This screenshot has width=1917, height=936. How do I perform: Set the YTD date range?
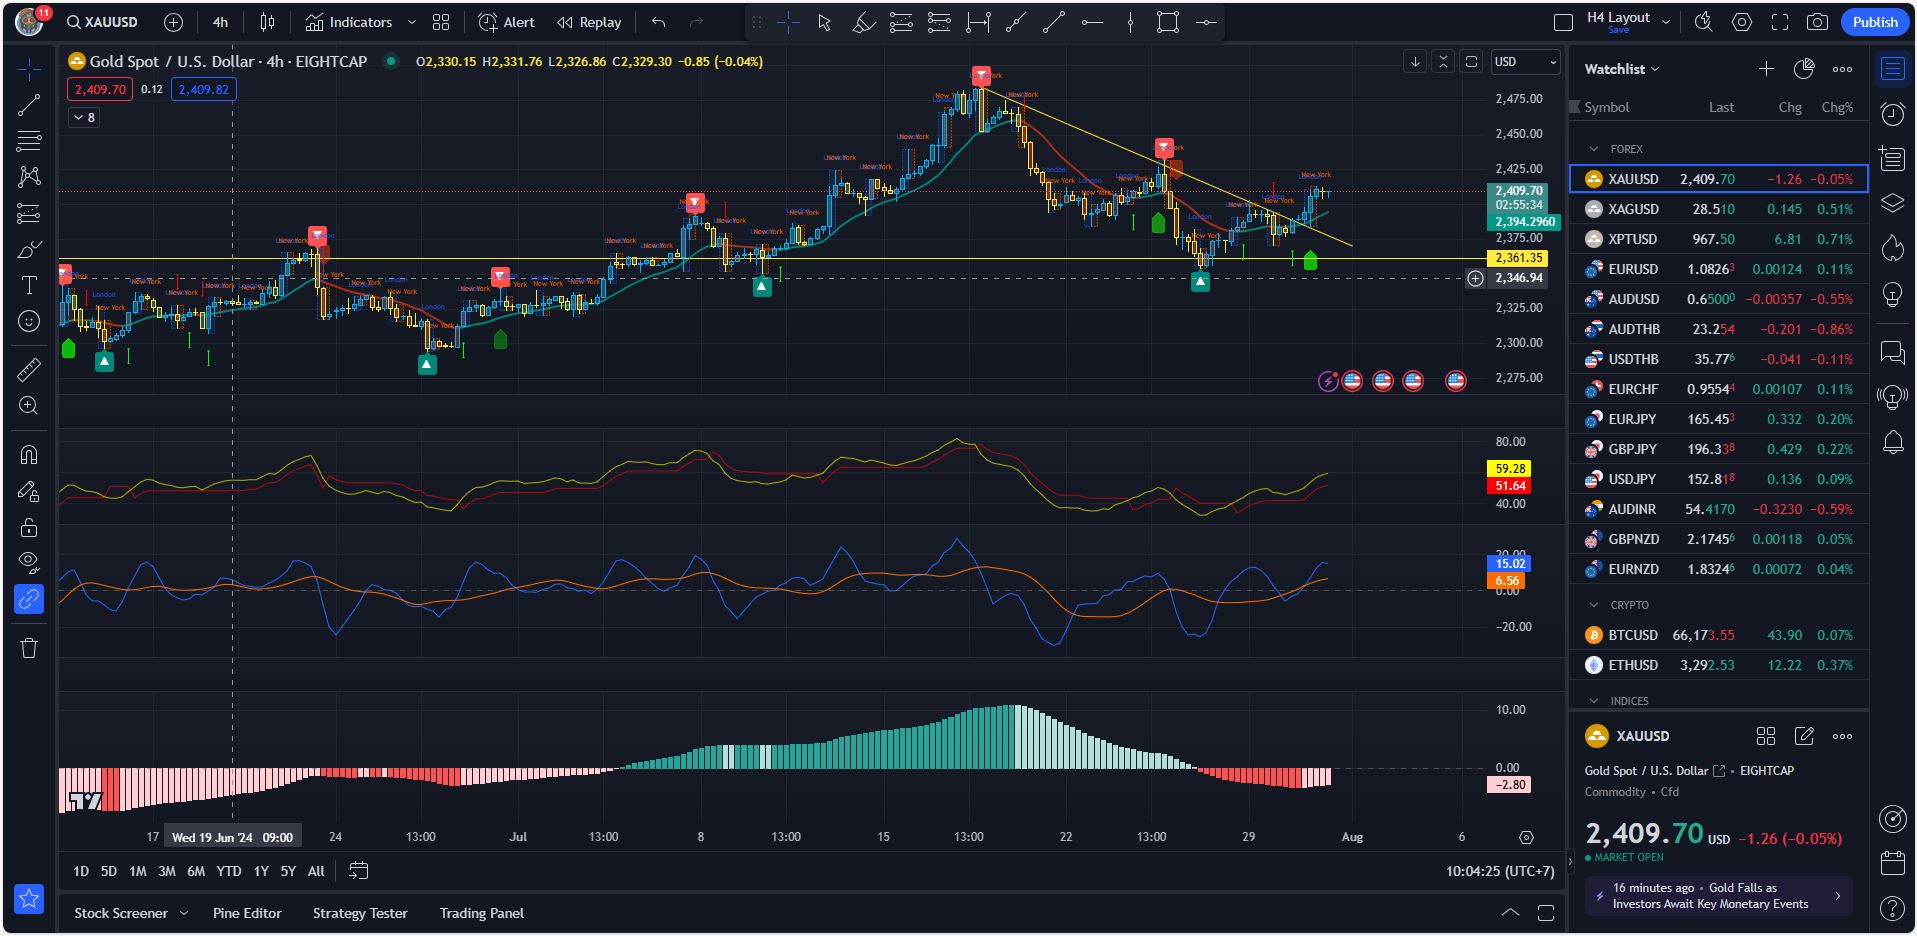click(x=229, y=871)
